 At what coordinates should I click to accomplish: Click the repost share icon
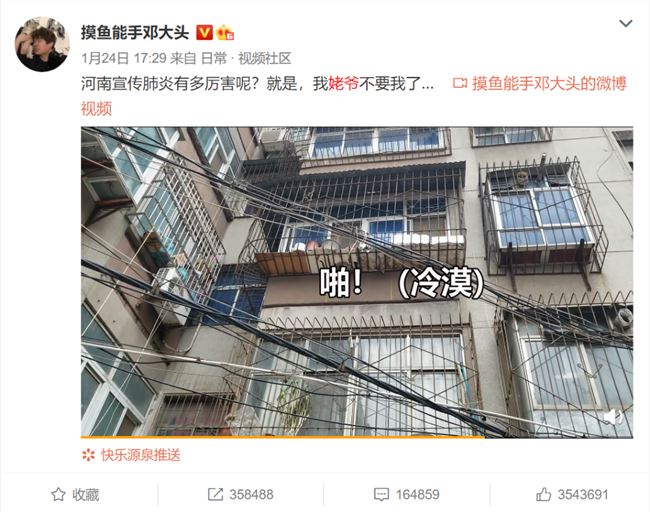[215, 494]
